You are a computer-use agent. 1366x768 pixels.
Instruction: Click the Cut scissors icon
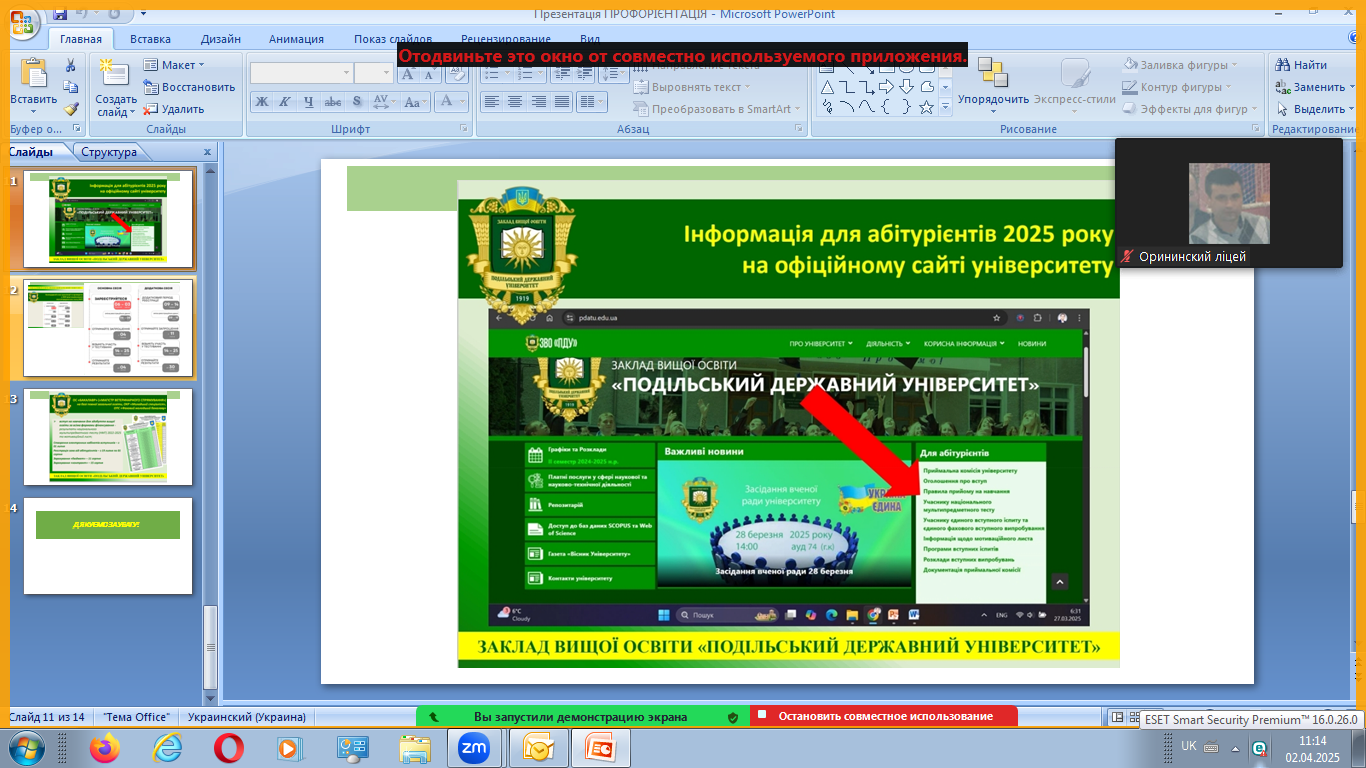pyautogui.click(x=71, y=65)
